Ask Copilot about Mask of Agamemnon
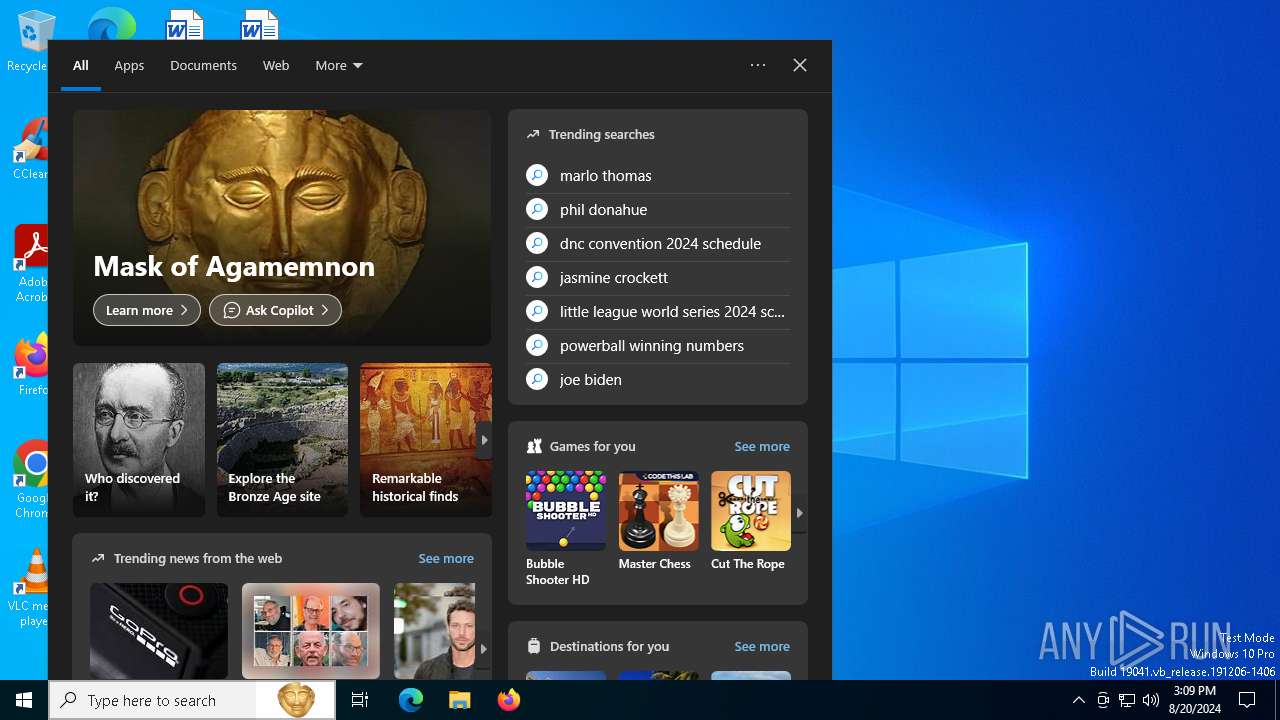Screen dimensions: 1280x720 275,310
